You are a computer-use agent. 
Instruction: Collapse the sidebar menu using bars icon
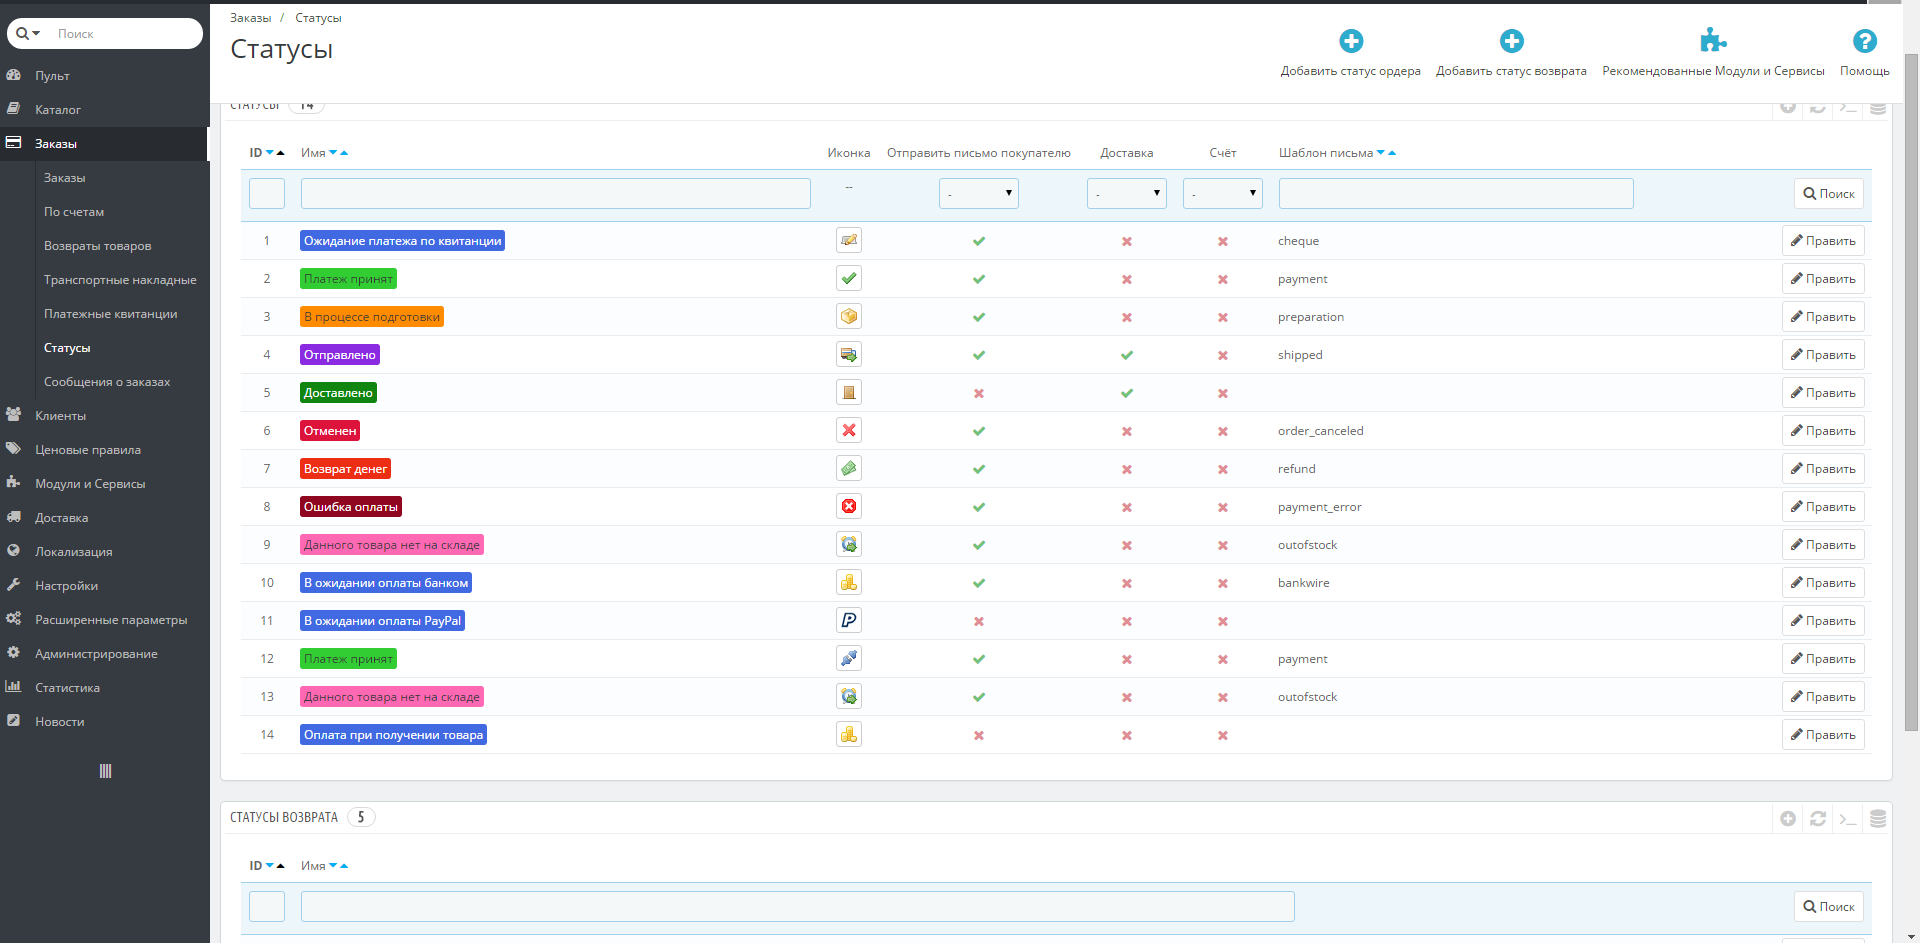[x=105, y=771]
